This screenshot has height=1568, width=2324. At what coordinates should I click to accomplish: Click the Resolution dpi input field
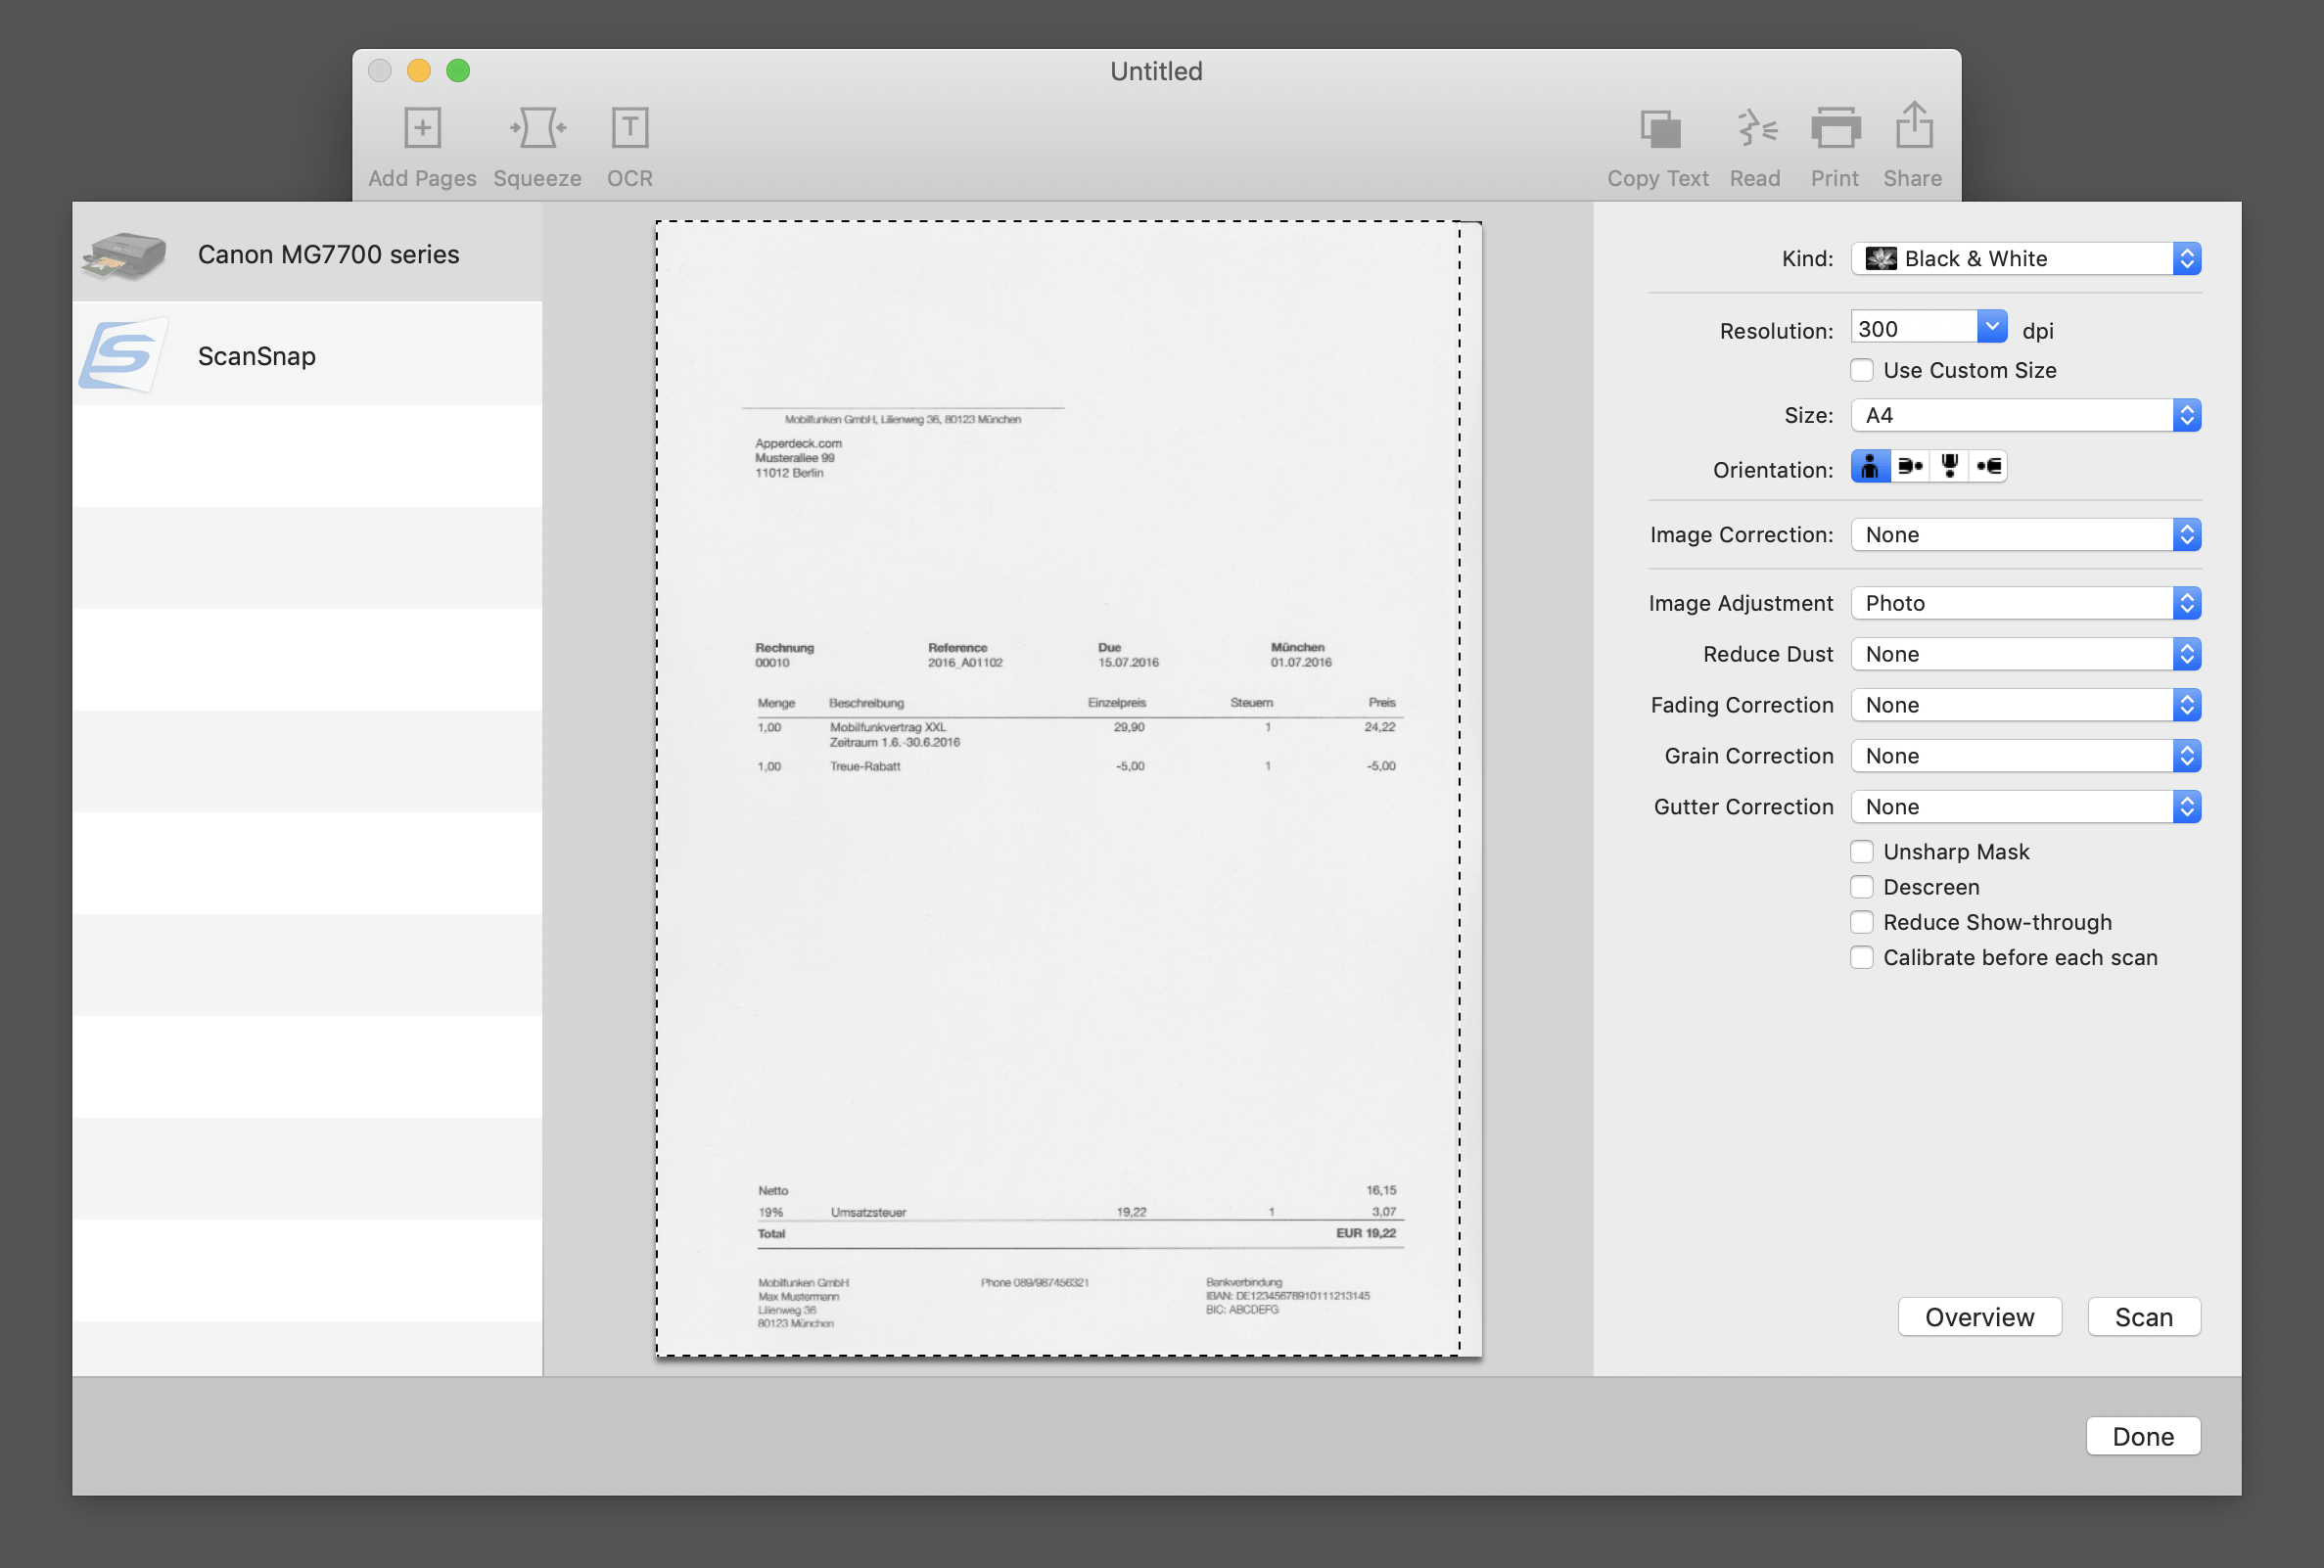(1913, 329)
